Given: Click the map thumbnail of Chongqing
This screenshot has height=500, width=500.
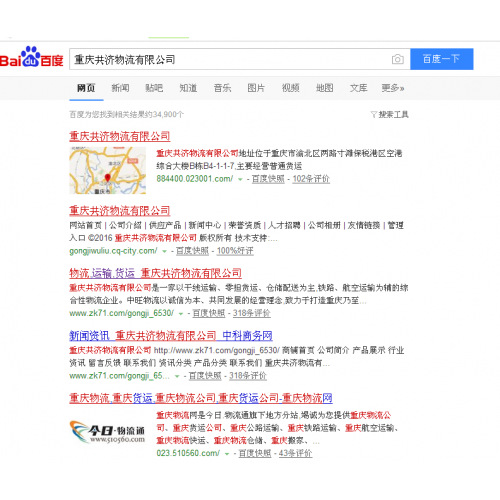Looking at the screenshot, I should click(107, 170).
